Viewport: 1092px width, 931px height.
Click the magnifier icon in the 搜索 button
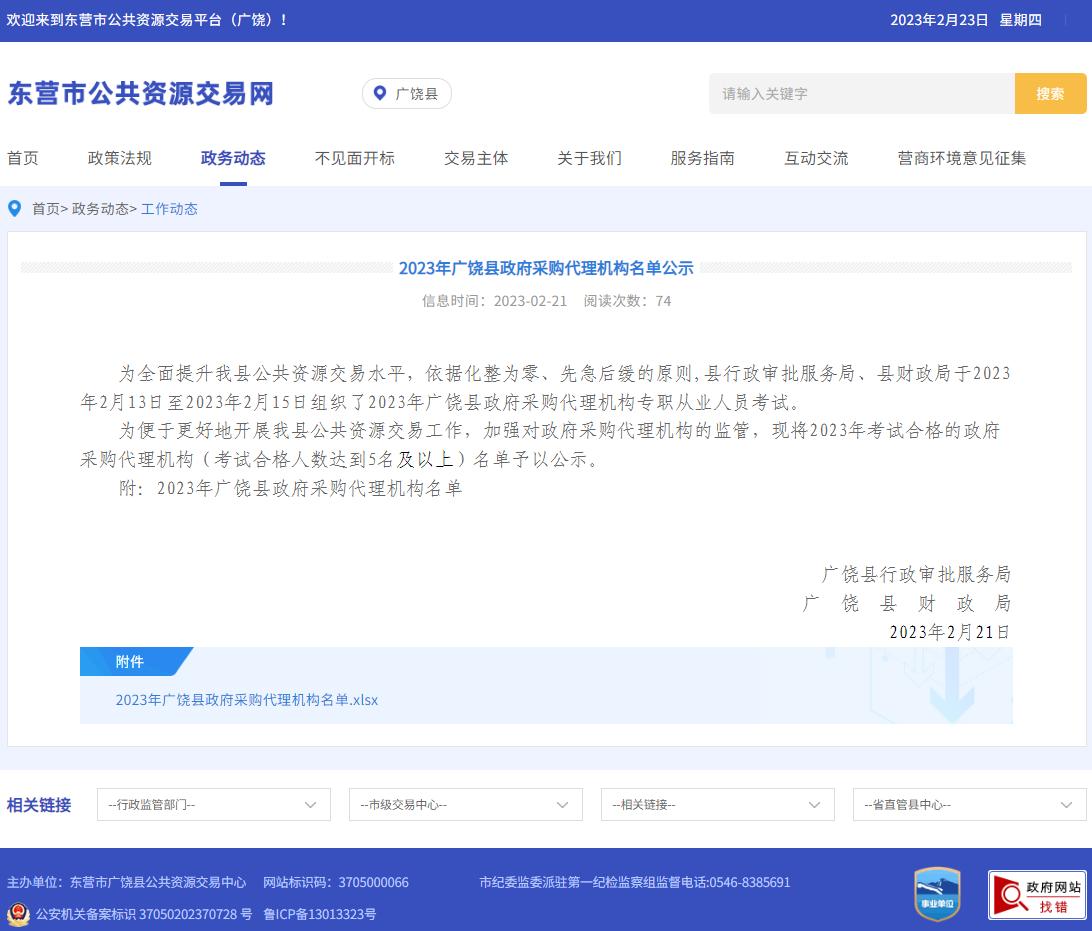pyautogui.click(x=1051, y=93)
